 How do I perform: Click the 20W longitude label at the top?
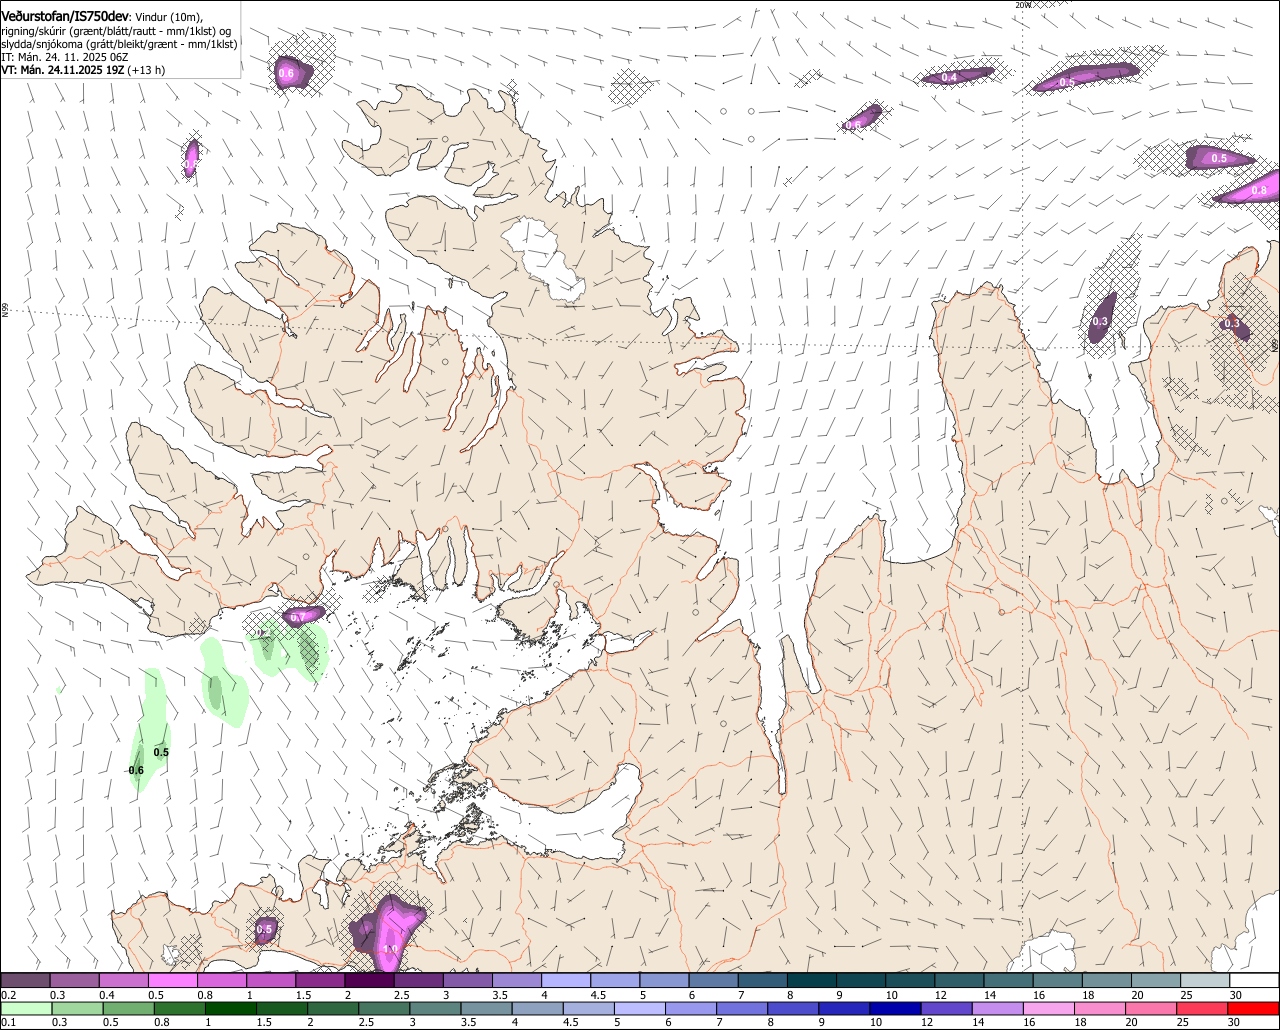[1022, 5]
